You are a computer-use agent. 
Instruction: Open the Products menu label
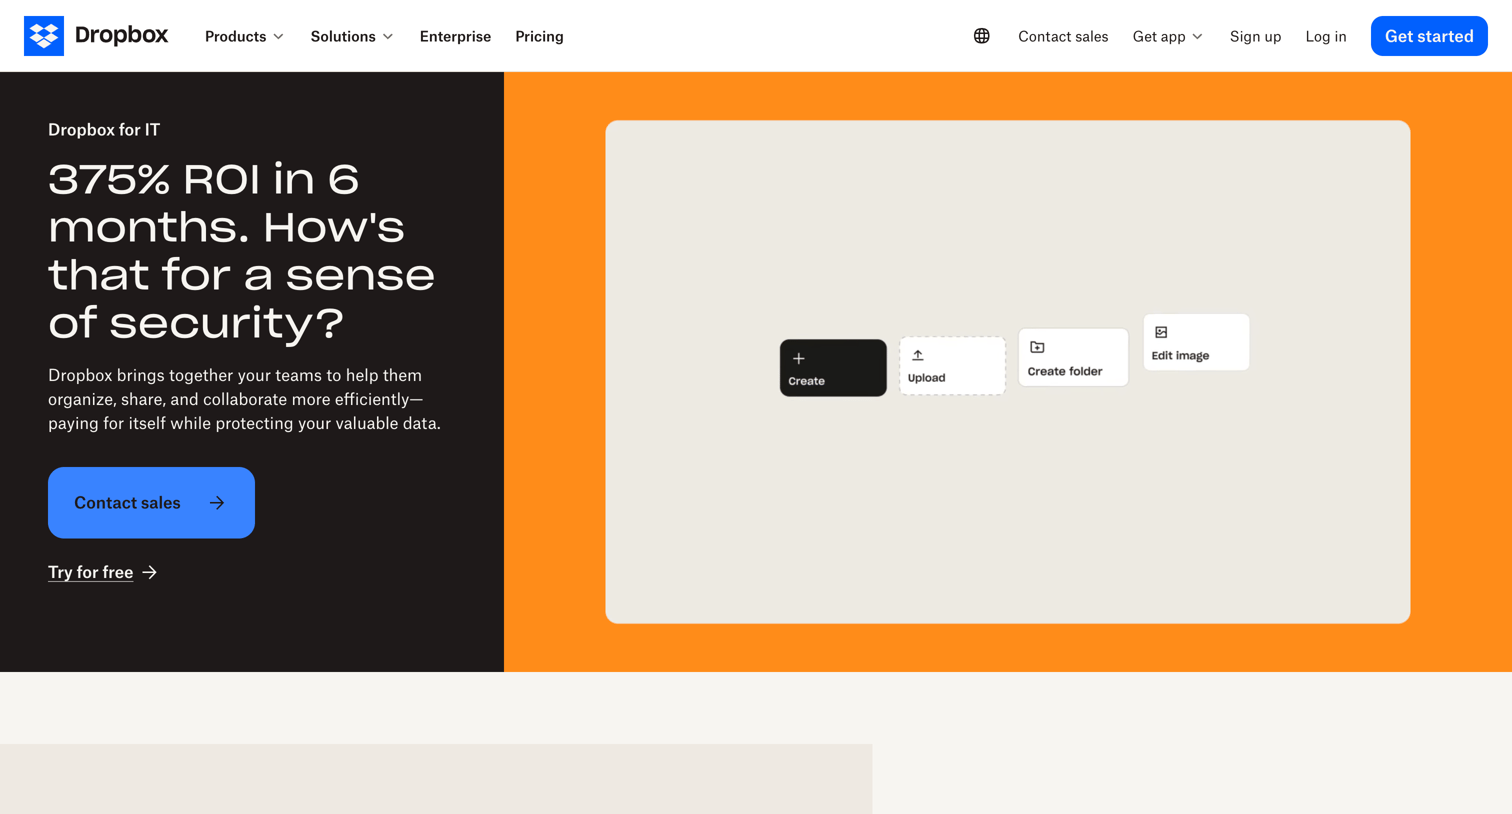point(235,36)
